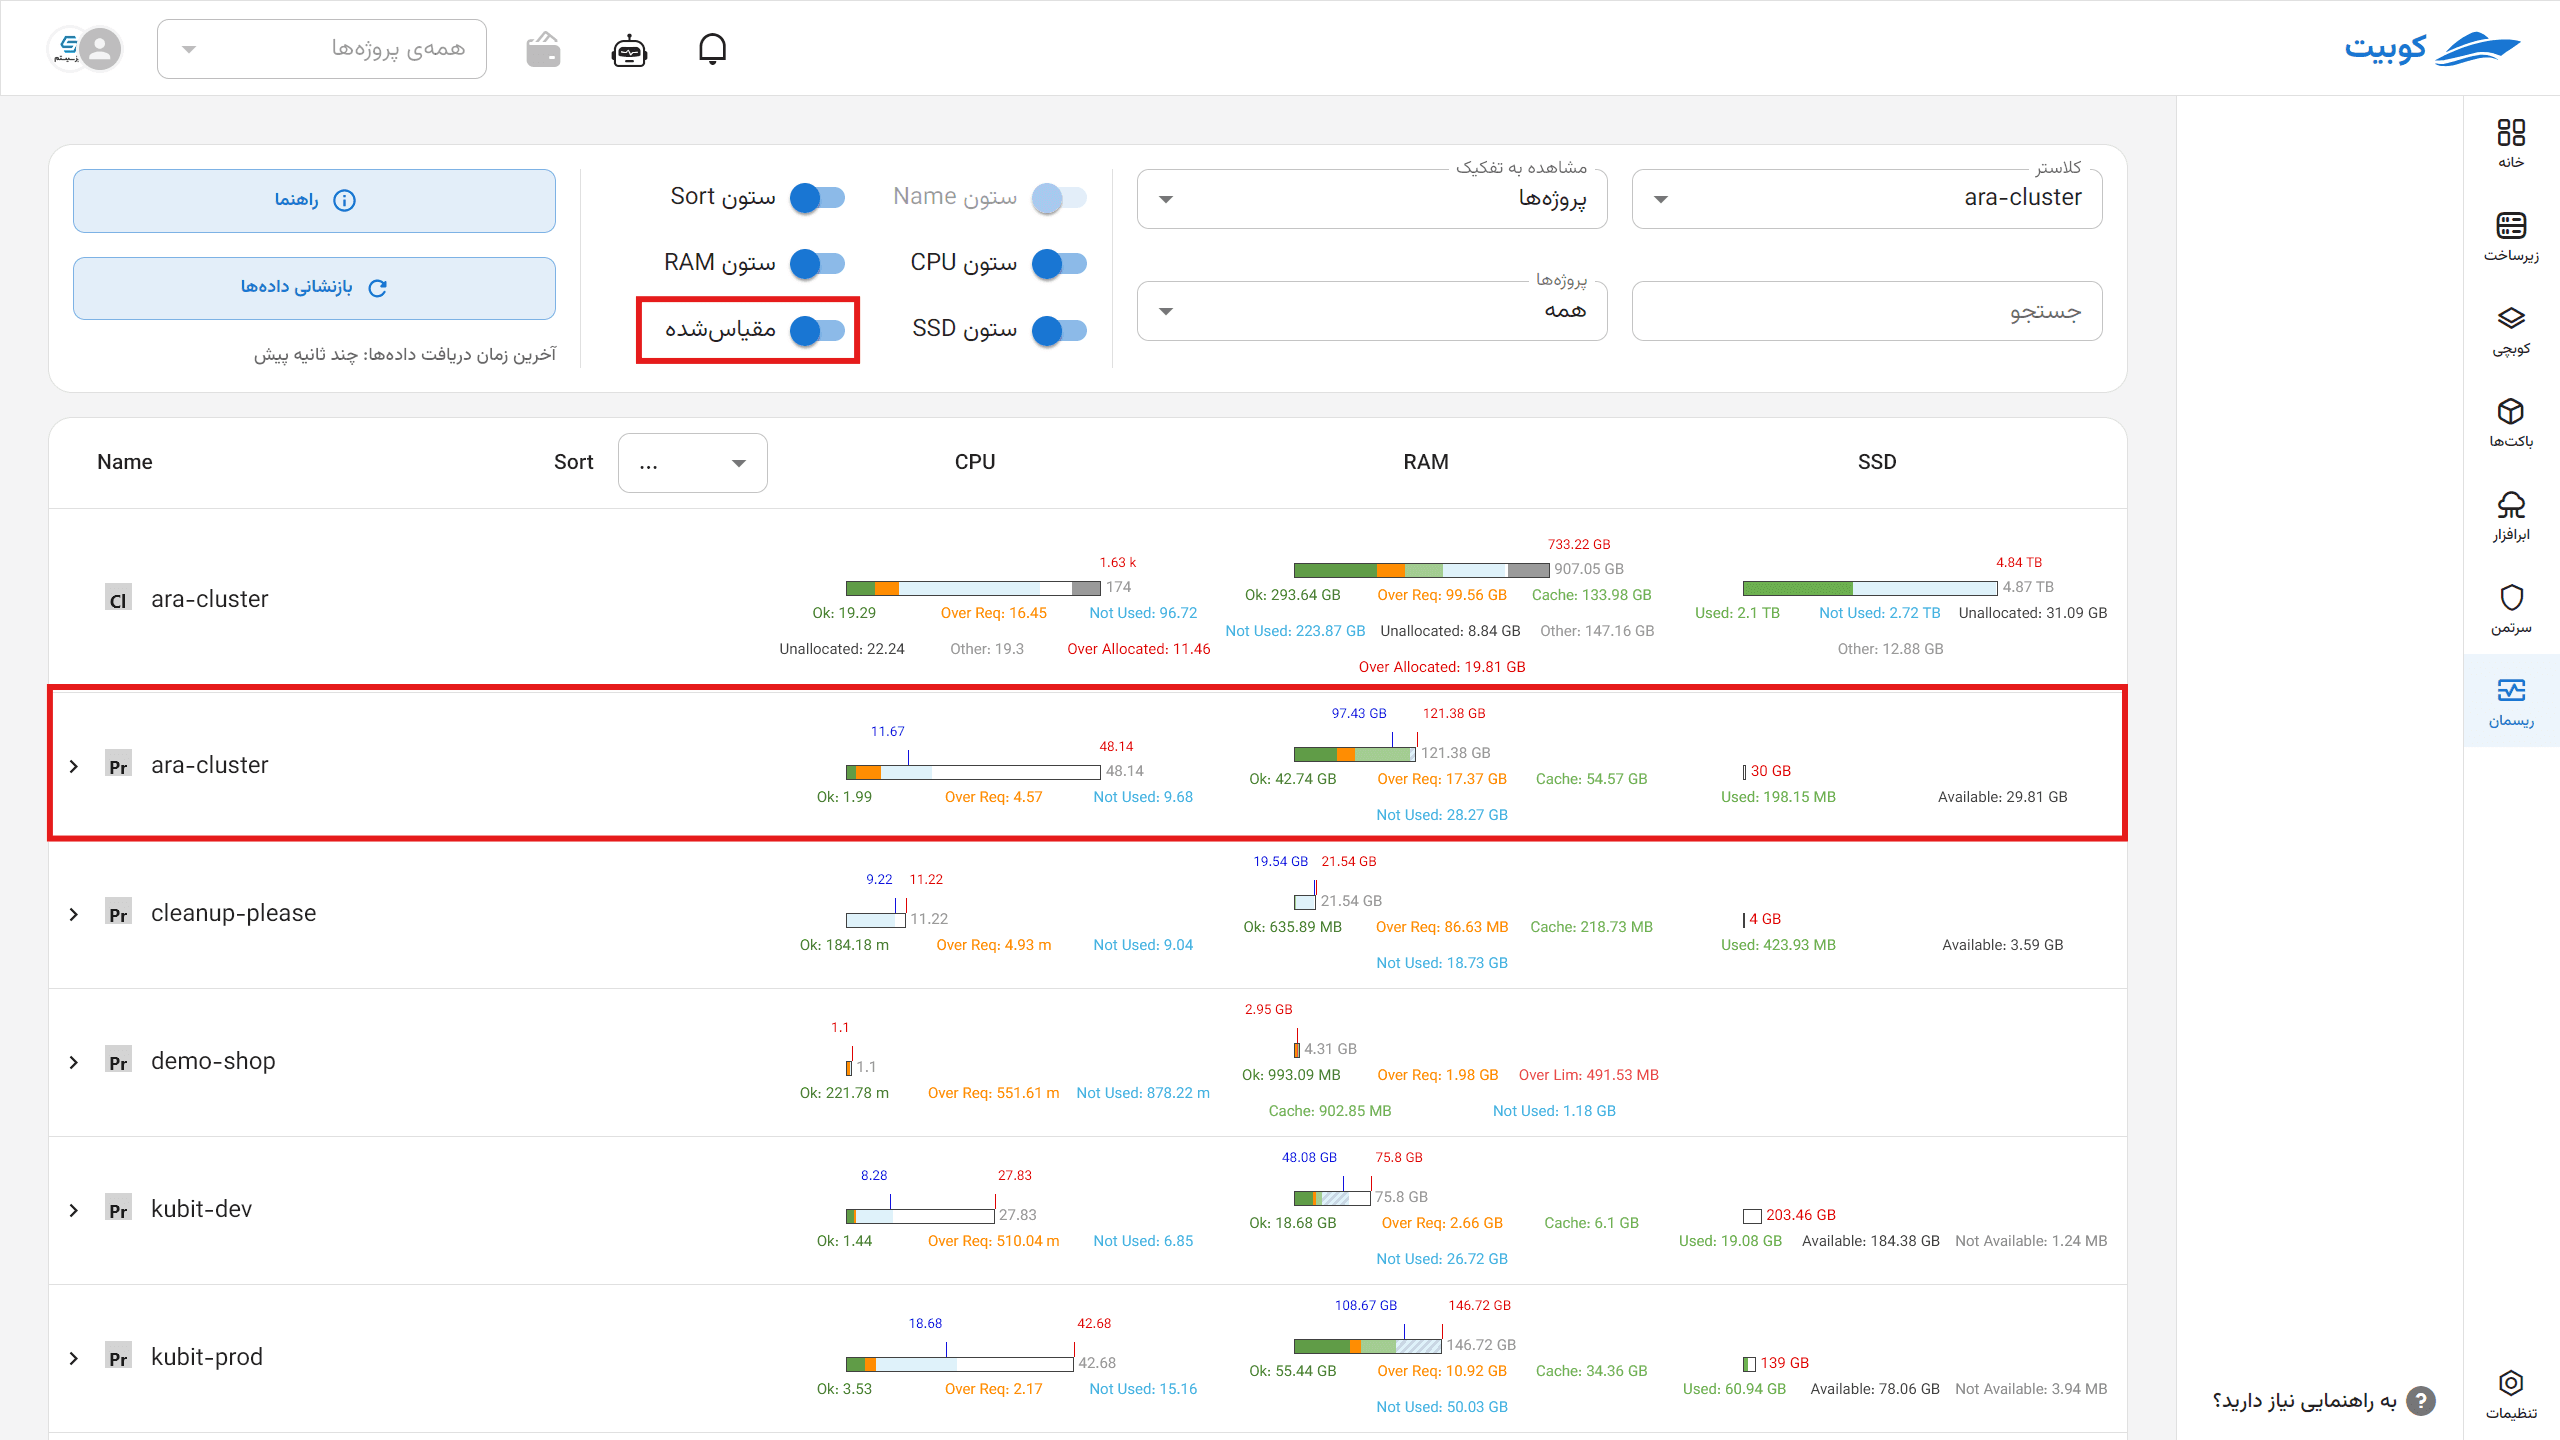Viewport: 2560px width, 1440px height.
Task: Open the کلاستر ara-cluster dropdown
Action: pos(1867,199)
